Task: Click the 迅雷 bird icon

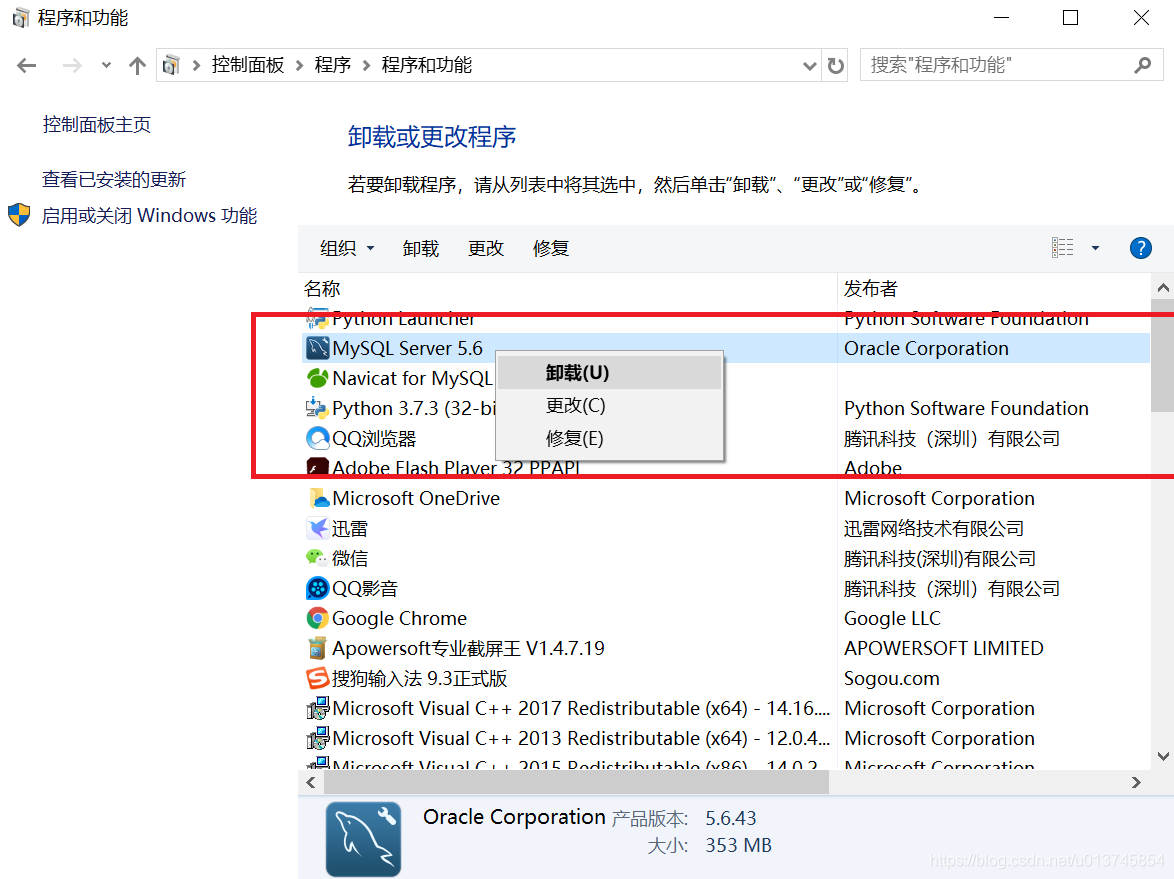Action: pos(317,528)
